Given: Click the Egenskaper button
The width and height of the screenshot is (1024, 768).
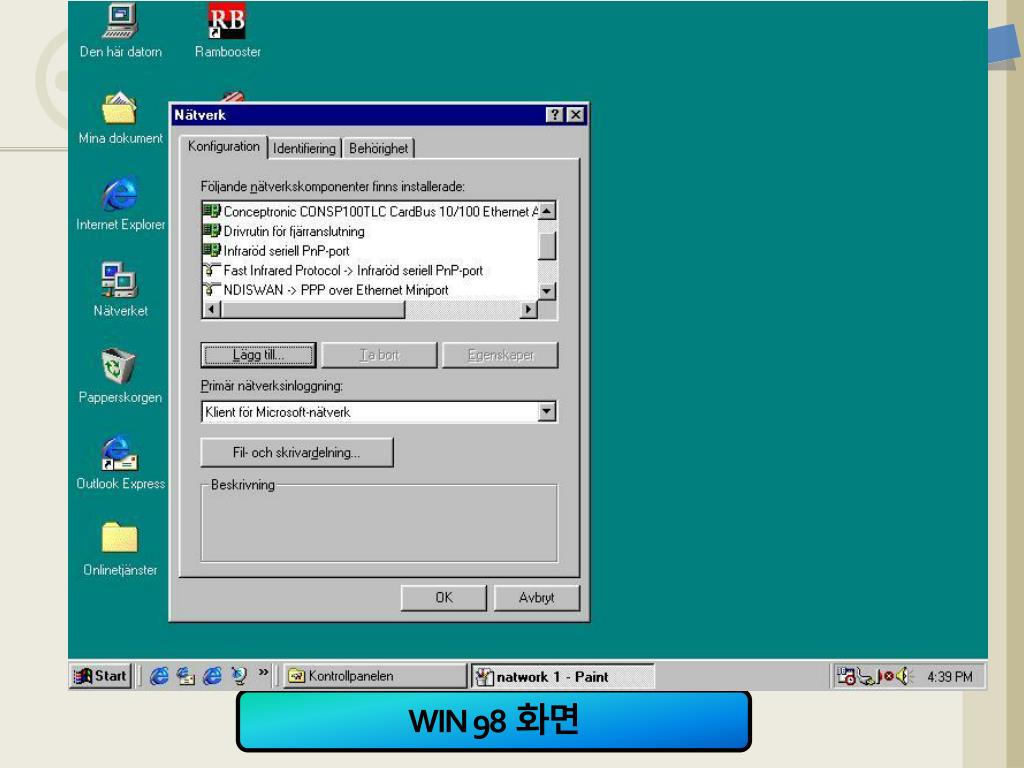Looking at the screenshot, I should pos(500,355).
